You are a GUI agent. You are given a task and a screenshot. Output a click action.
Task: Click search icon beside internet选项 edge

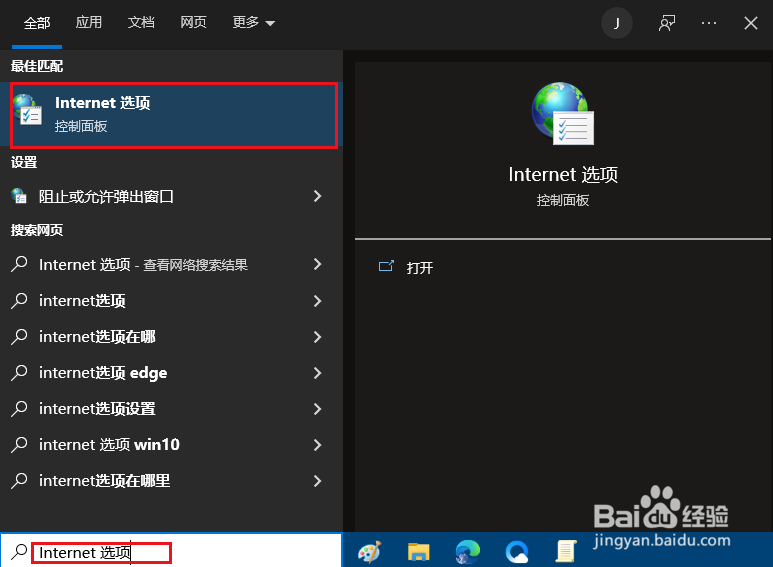click(19, 372)
